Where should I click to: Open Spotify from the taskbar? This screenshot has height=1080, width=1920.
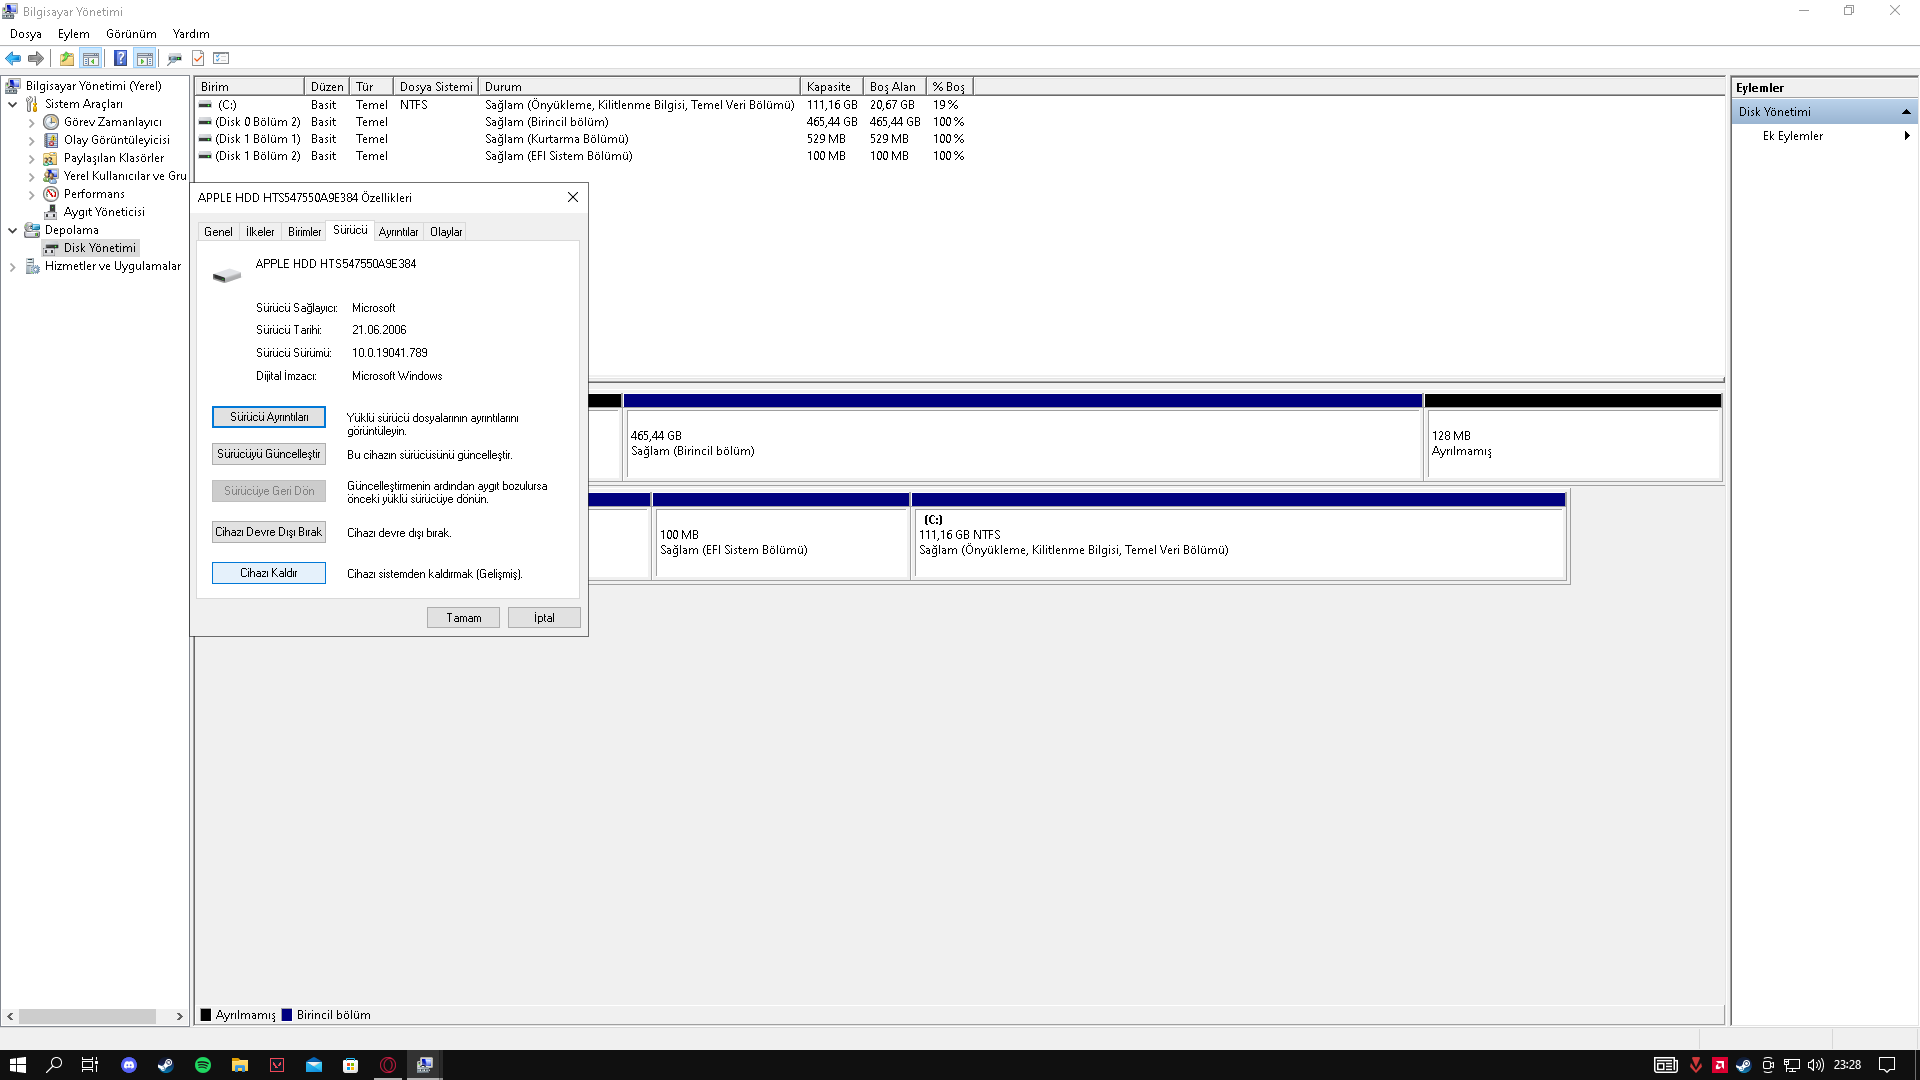(x=203, y=1065)
